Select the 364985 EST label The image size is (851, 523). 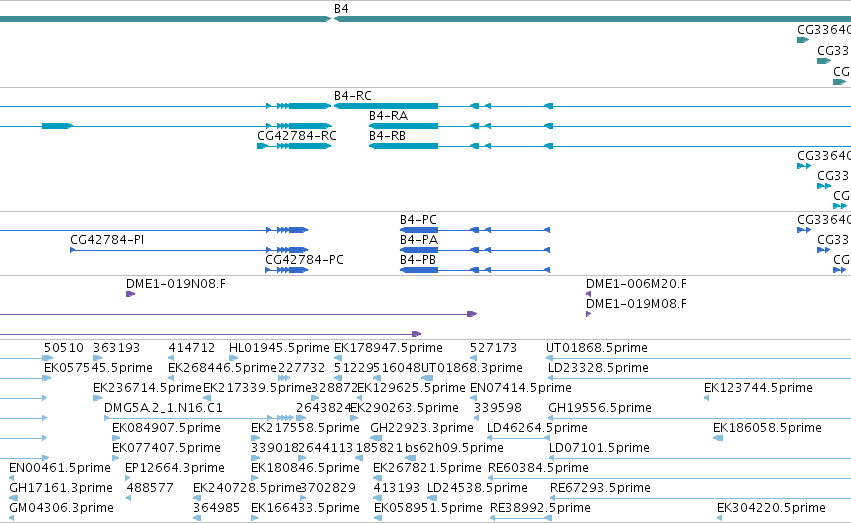tap(216, 508)
